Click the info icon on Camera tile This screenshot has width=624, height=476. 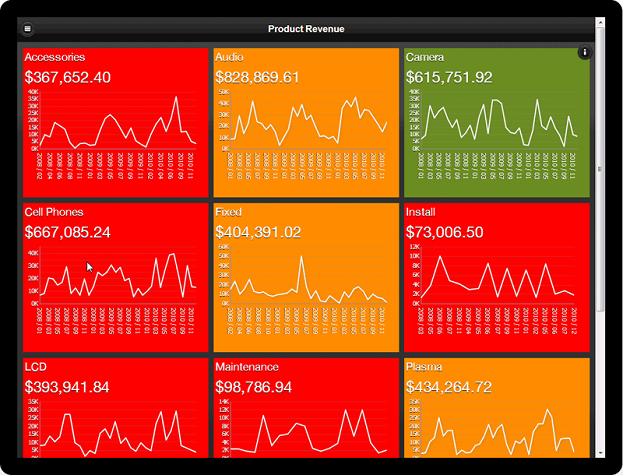[585, 52]
